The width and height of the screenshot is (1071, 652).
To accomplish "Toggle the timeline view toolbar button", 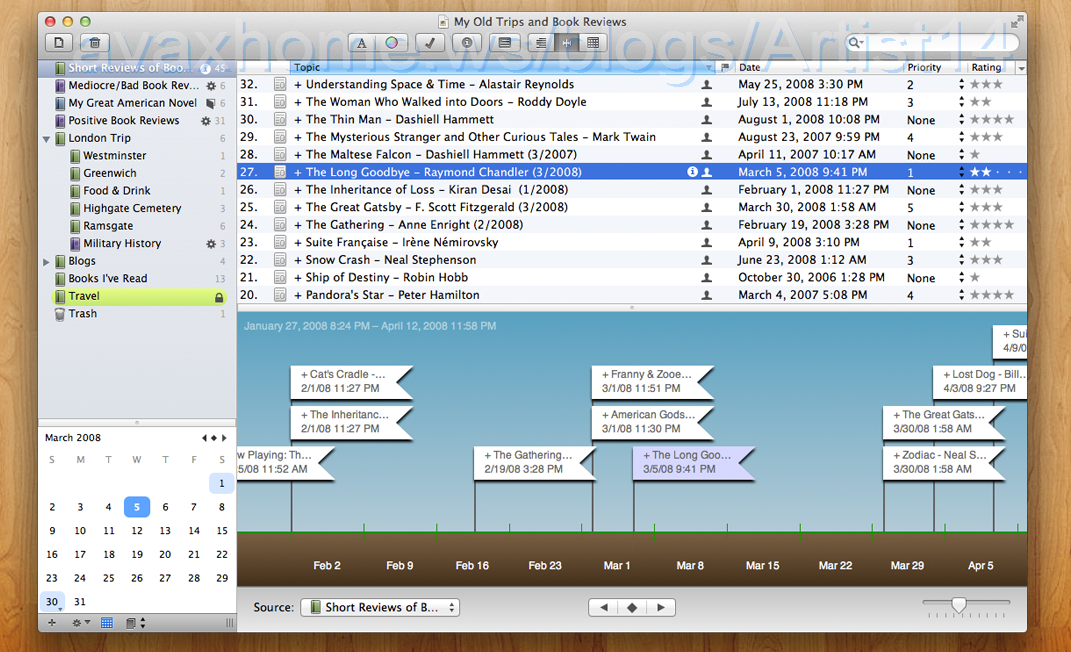I will (x=566, y=43).
